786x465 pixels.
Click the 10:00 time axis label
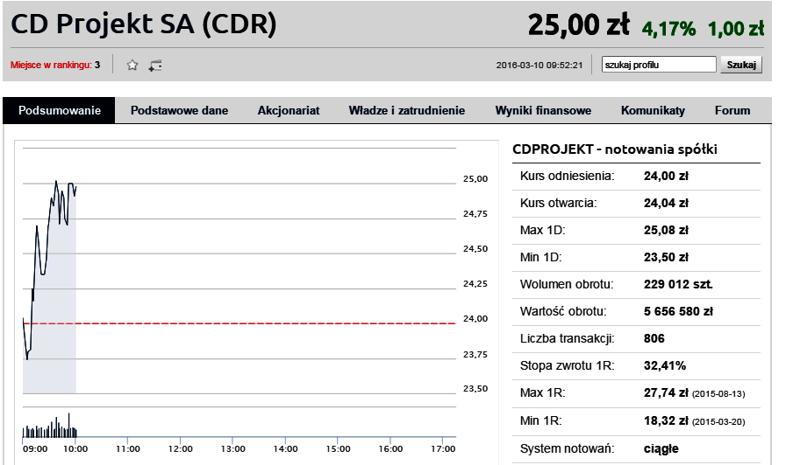[75, 449]
